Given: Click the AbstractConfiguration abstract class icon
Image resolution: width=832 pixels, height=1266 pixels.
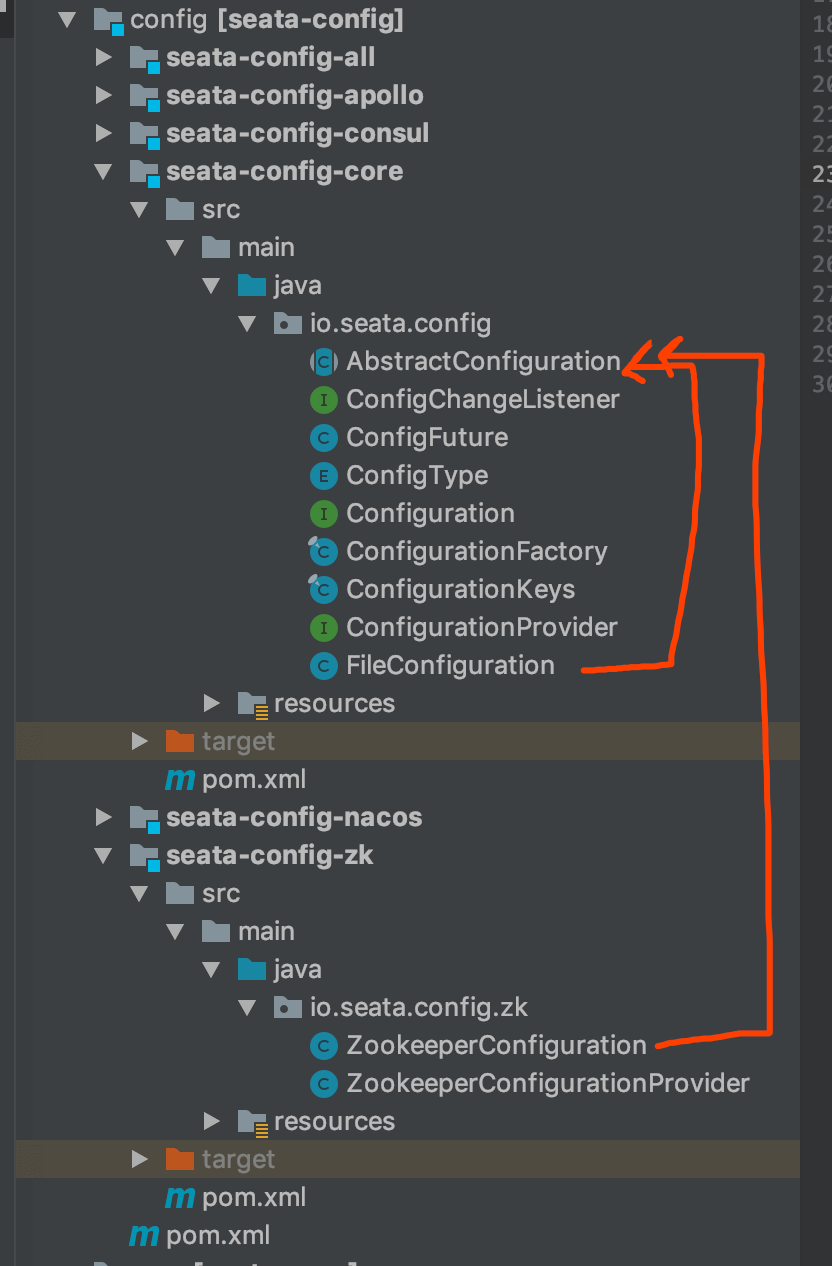Looking at the screenshot, I should pyautogui.click(x=322, y=362).
